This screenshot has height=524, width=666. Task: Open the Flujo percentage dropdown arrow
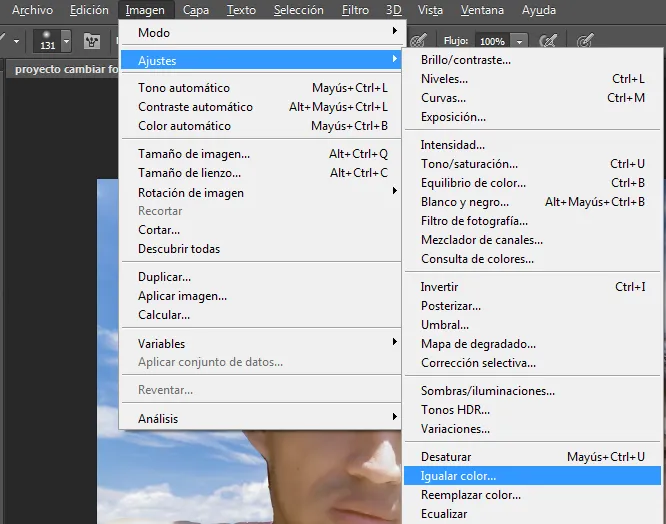pyautogui.click(x=519, y=42)
